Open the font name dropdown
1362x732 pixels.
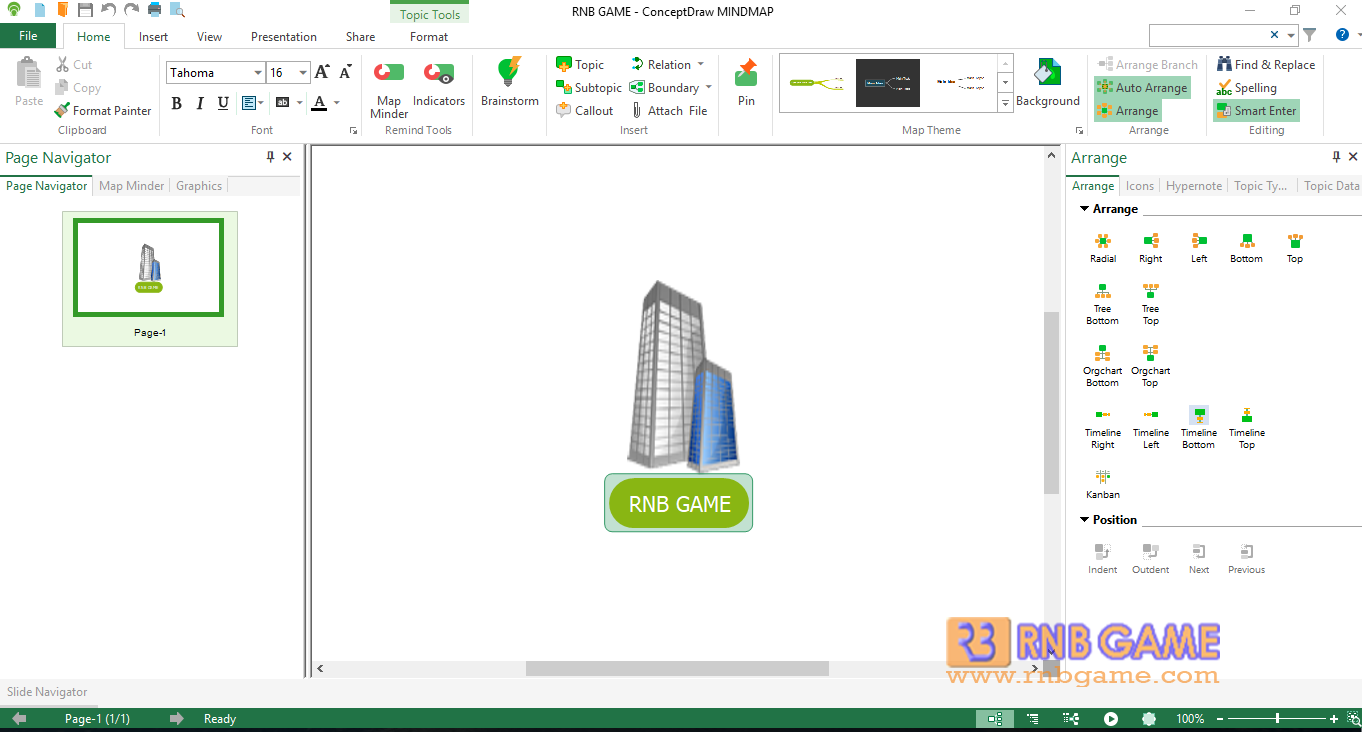tap(258, 73)
